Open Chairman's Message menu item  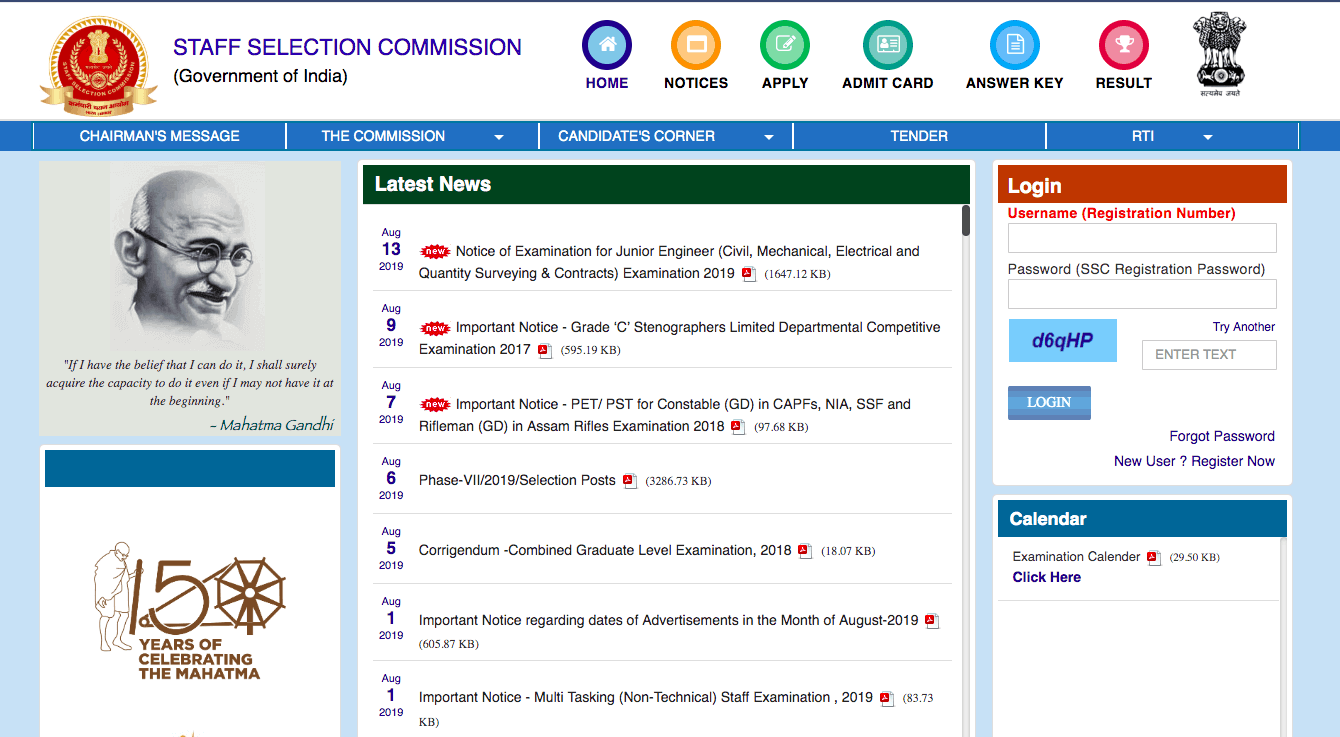[160, 136]
